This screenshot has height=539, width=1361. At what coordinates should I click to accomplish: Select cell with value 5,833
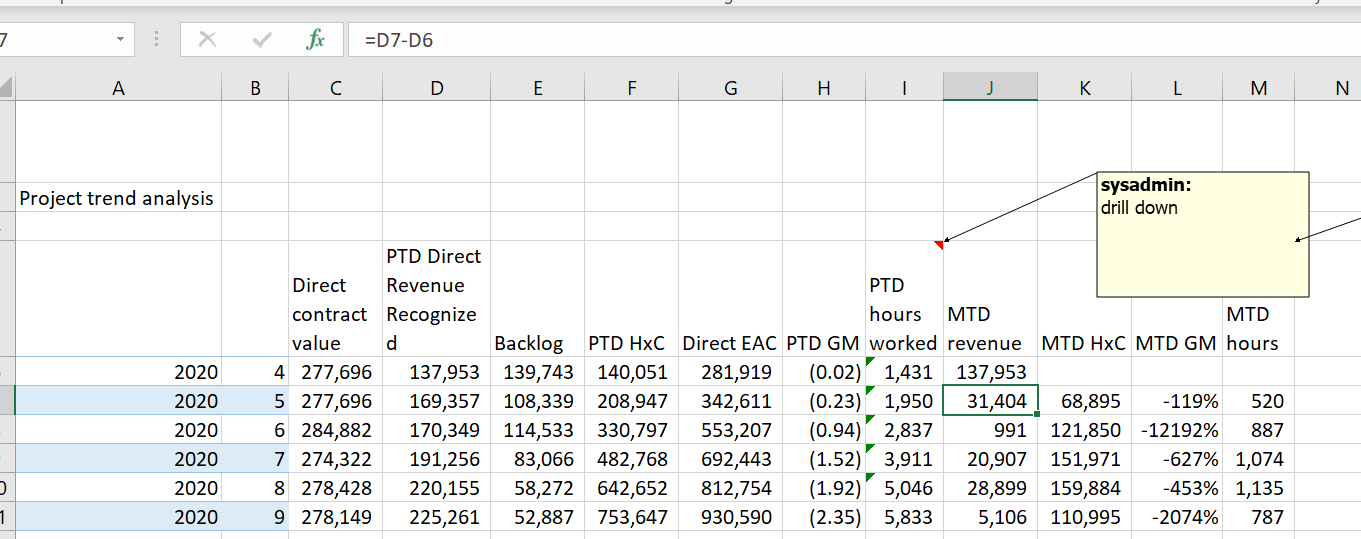pyautogui.click(x=904, y=516)
